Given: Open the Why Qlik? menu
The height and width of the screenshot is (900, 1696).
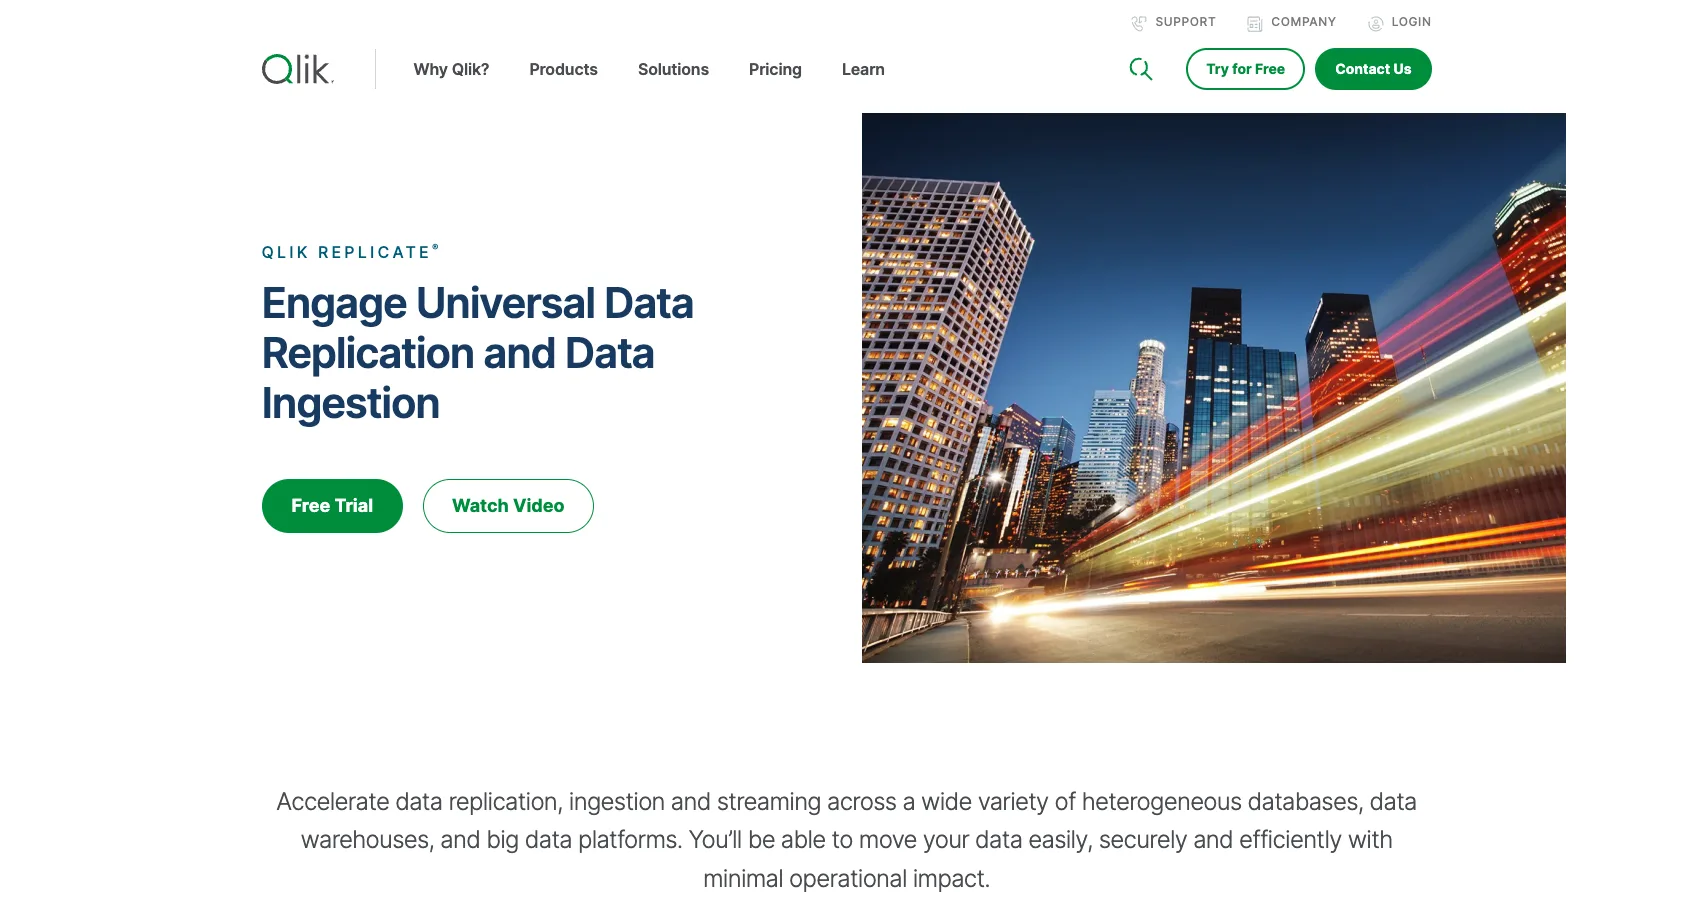Looking at the screenshot, I should [451, 69].
